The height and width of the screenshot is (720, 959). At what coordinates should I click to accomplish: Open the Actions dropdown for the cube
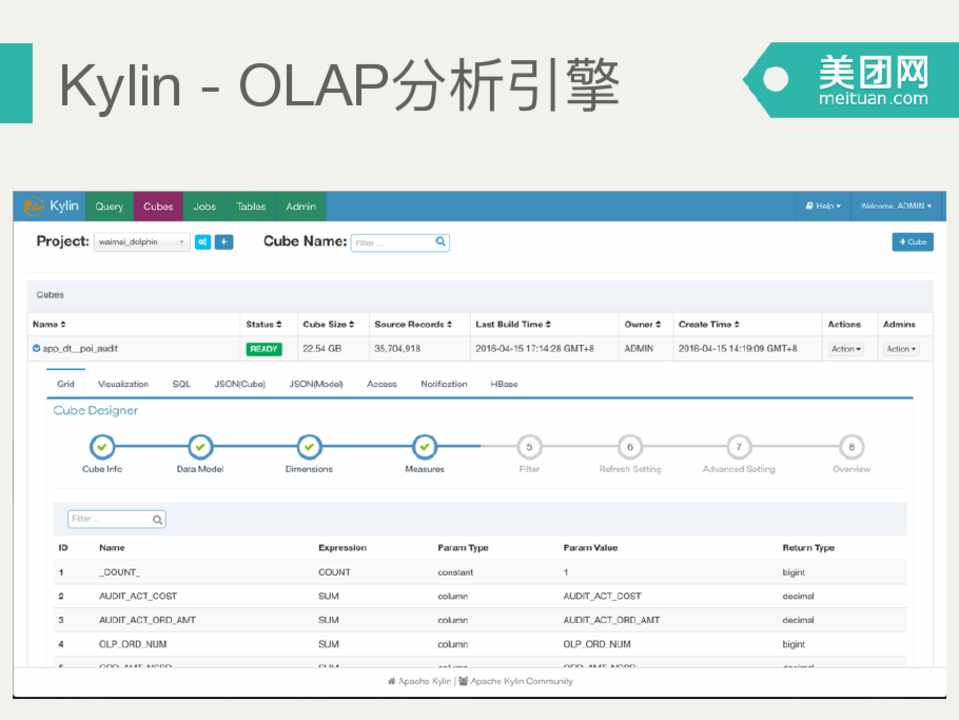[x=845, y=349]
